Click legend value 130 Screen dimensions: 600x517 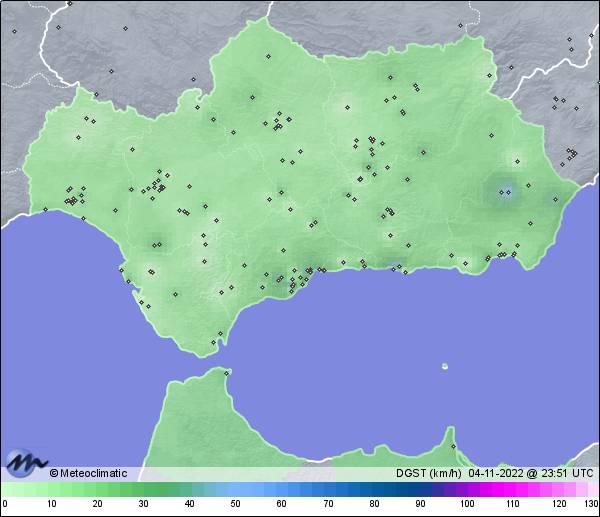point(592,504)
